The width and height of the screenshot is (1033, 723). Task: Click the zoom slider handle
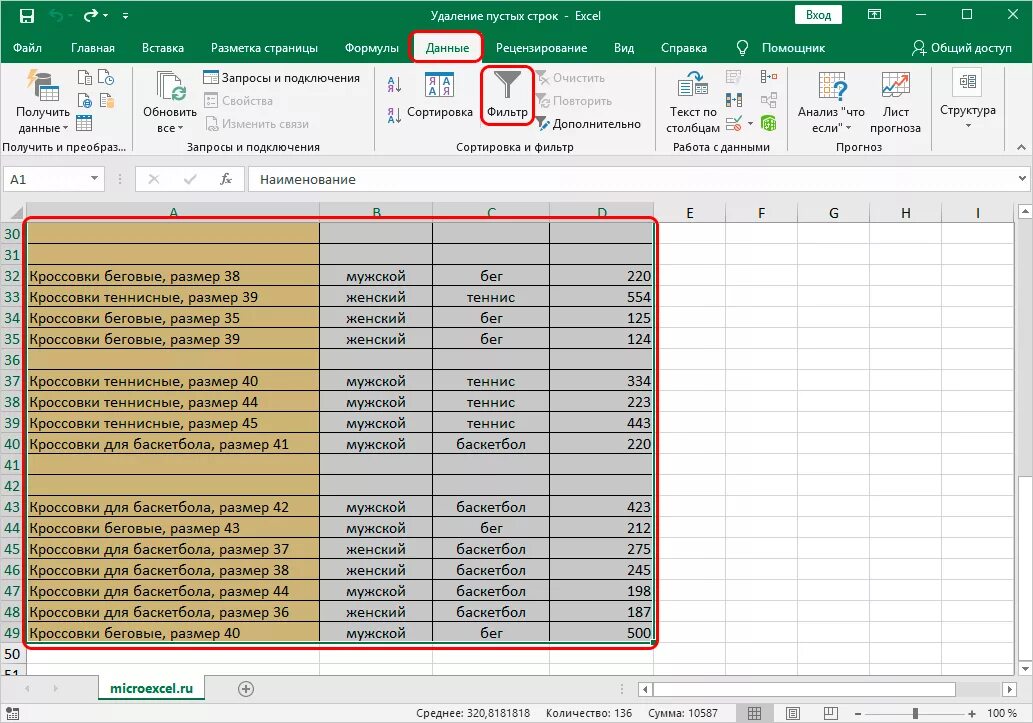915,713
